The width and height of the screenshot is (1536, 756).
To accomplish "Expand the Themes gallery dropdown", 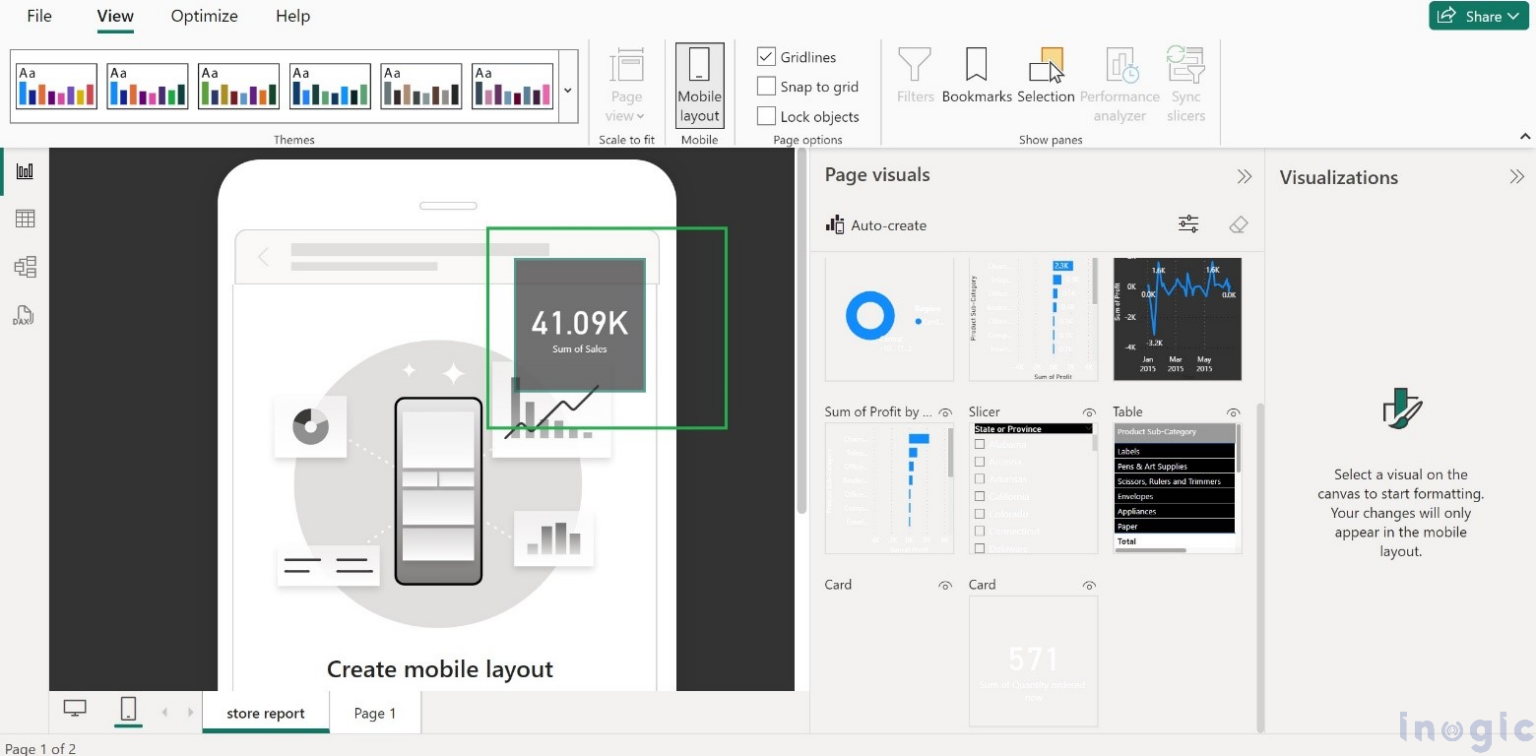I will coord(567,87).
